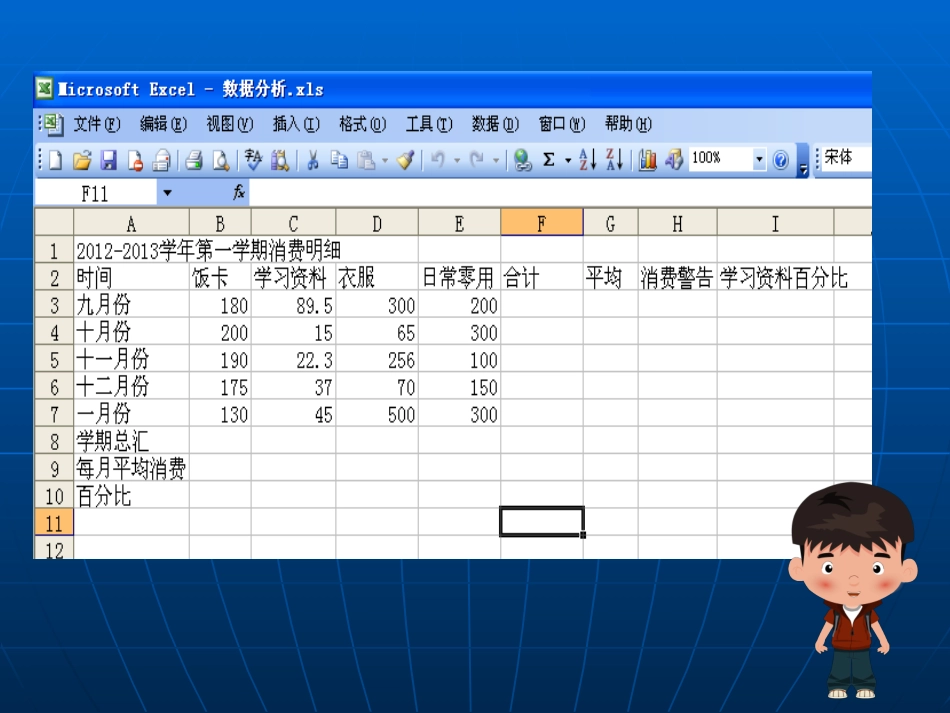Select the Format Painter brush
Screen dimensions: 950x713
405,161
